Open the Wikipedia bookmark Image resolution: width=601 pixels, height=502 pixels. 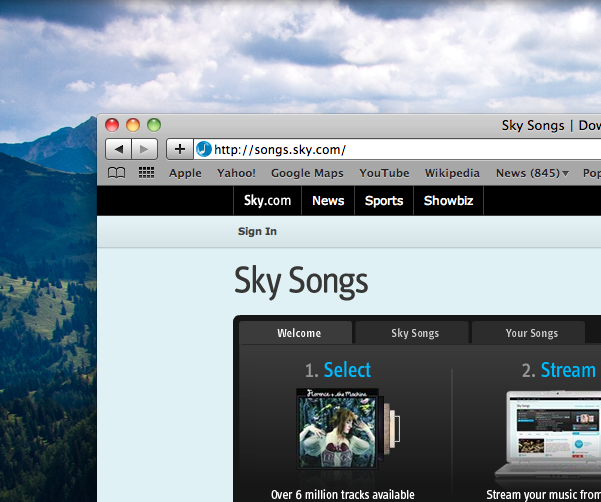point(452,173)
